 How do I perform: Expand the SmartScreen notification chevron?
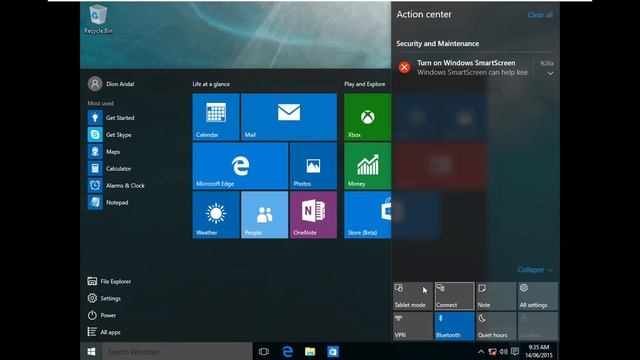[550, 73]
